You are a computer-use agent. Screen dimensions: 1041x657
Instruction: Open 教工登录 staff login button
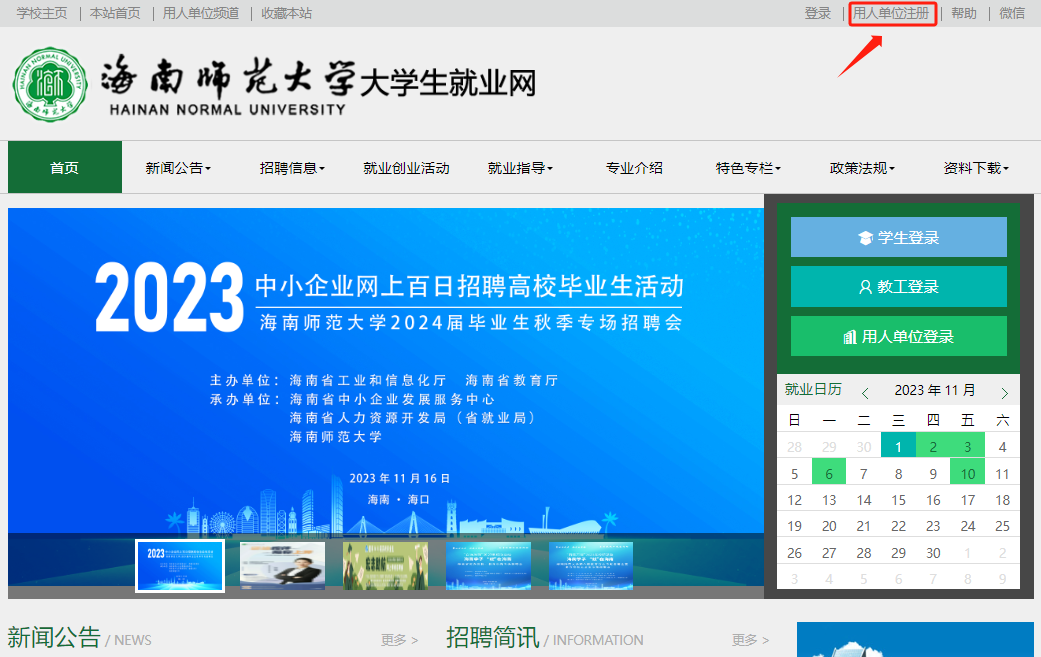pyautogui.click(x=898, y=287)
